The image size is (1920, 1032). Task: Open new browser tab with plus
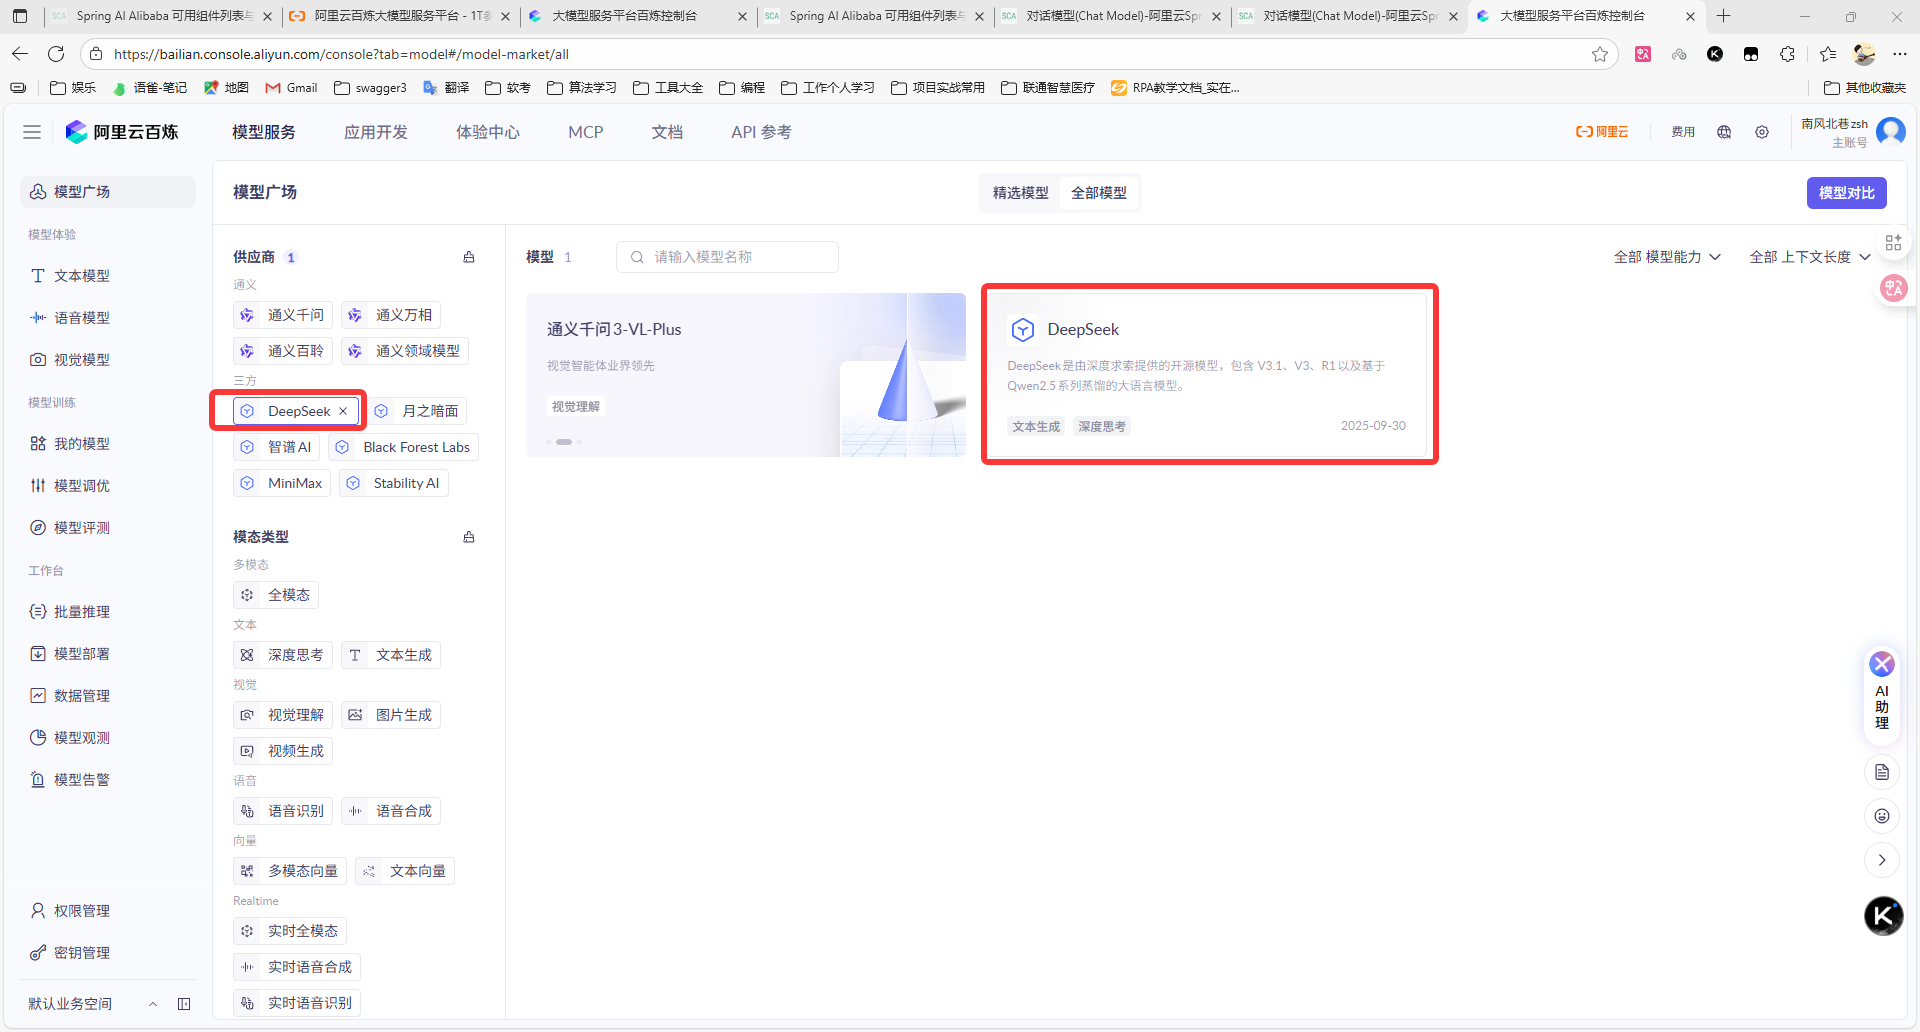(x=1723, y=16)
